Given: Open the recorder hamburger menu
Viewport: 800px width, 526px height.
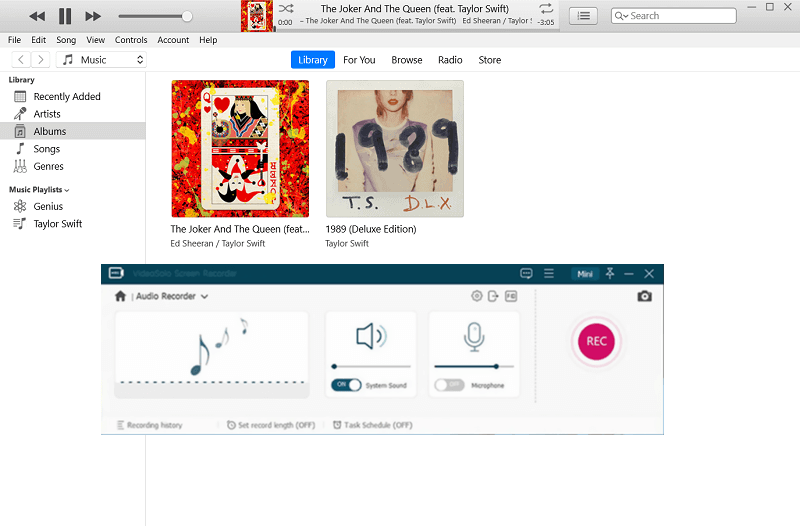Looking at the screenshot, I should tap(548, 273).
